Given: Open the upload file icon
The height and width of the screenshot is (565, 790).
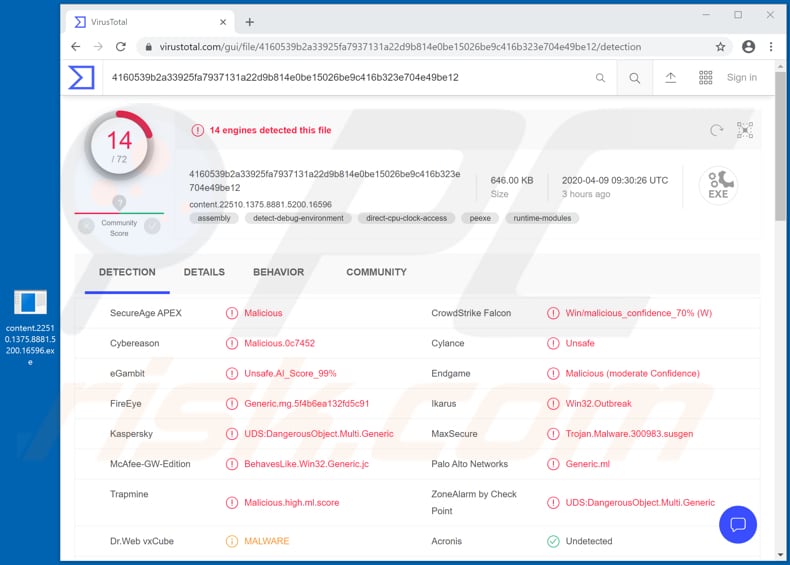Looking at the screenshot, I should [670, 78].
